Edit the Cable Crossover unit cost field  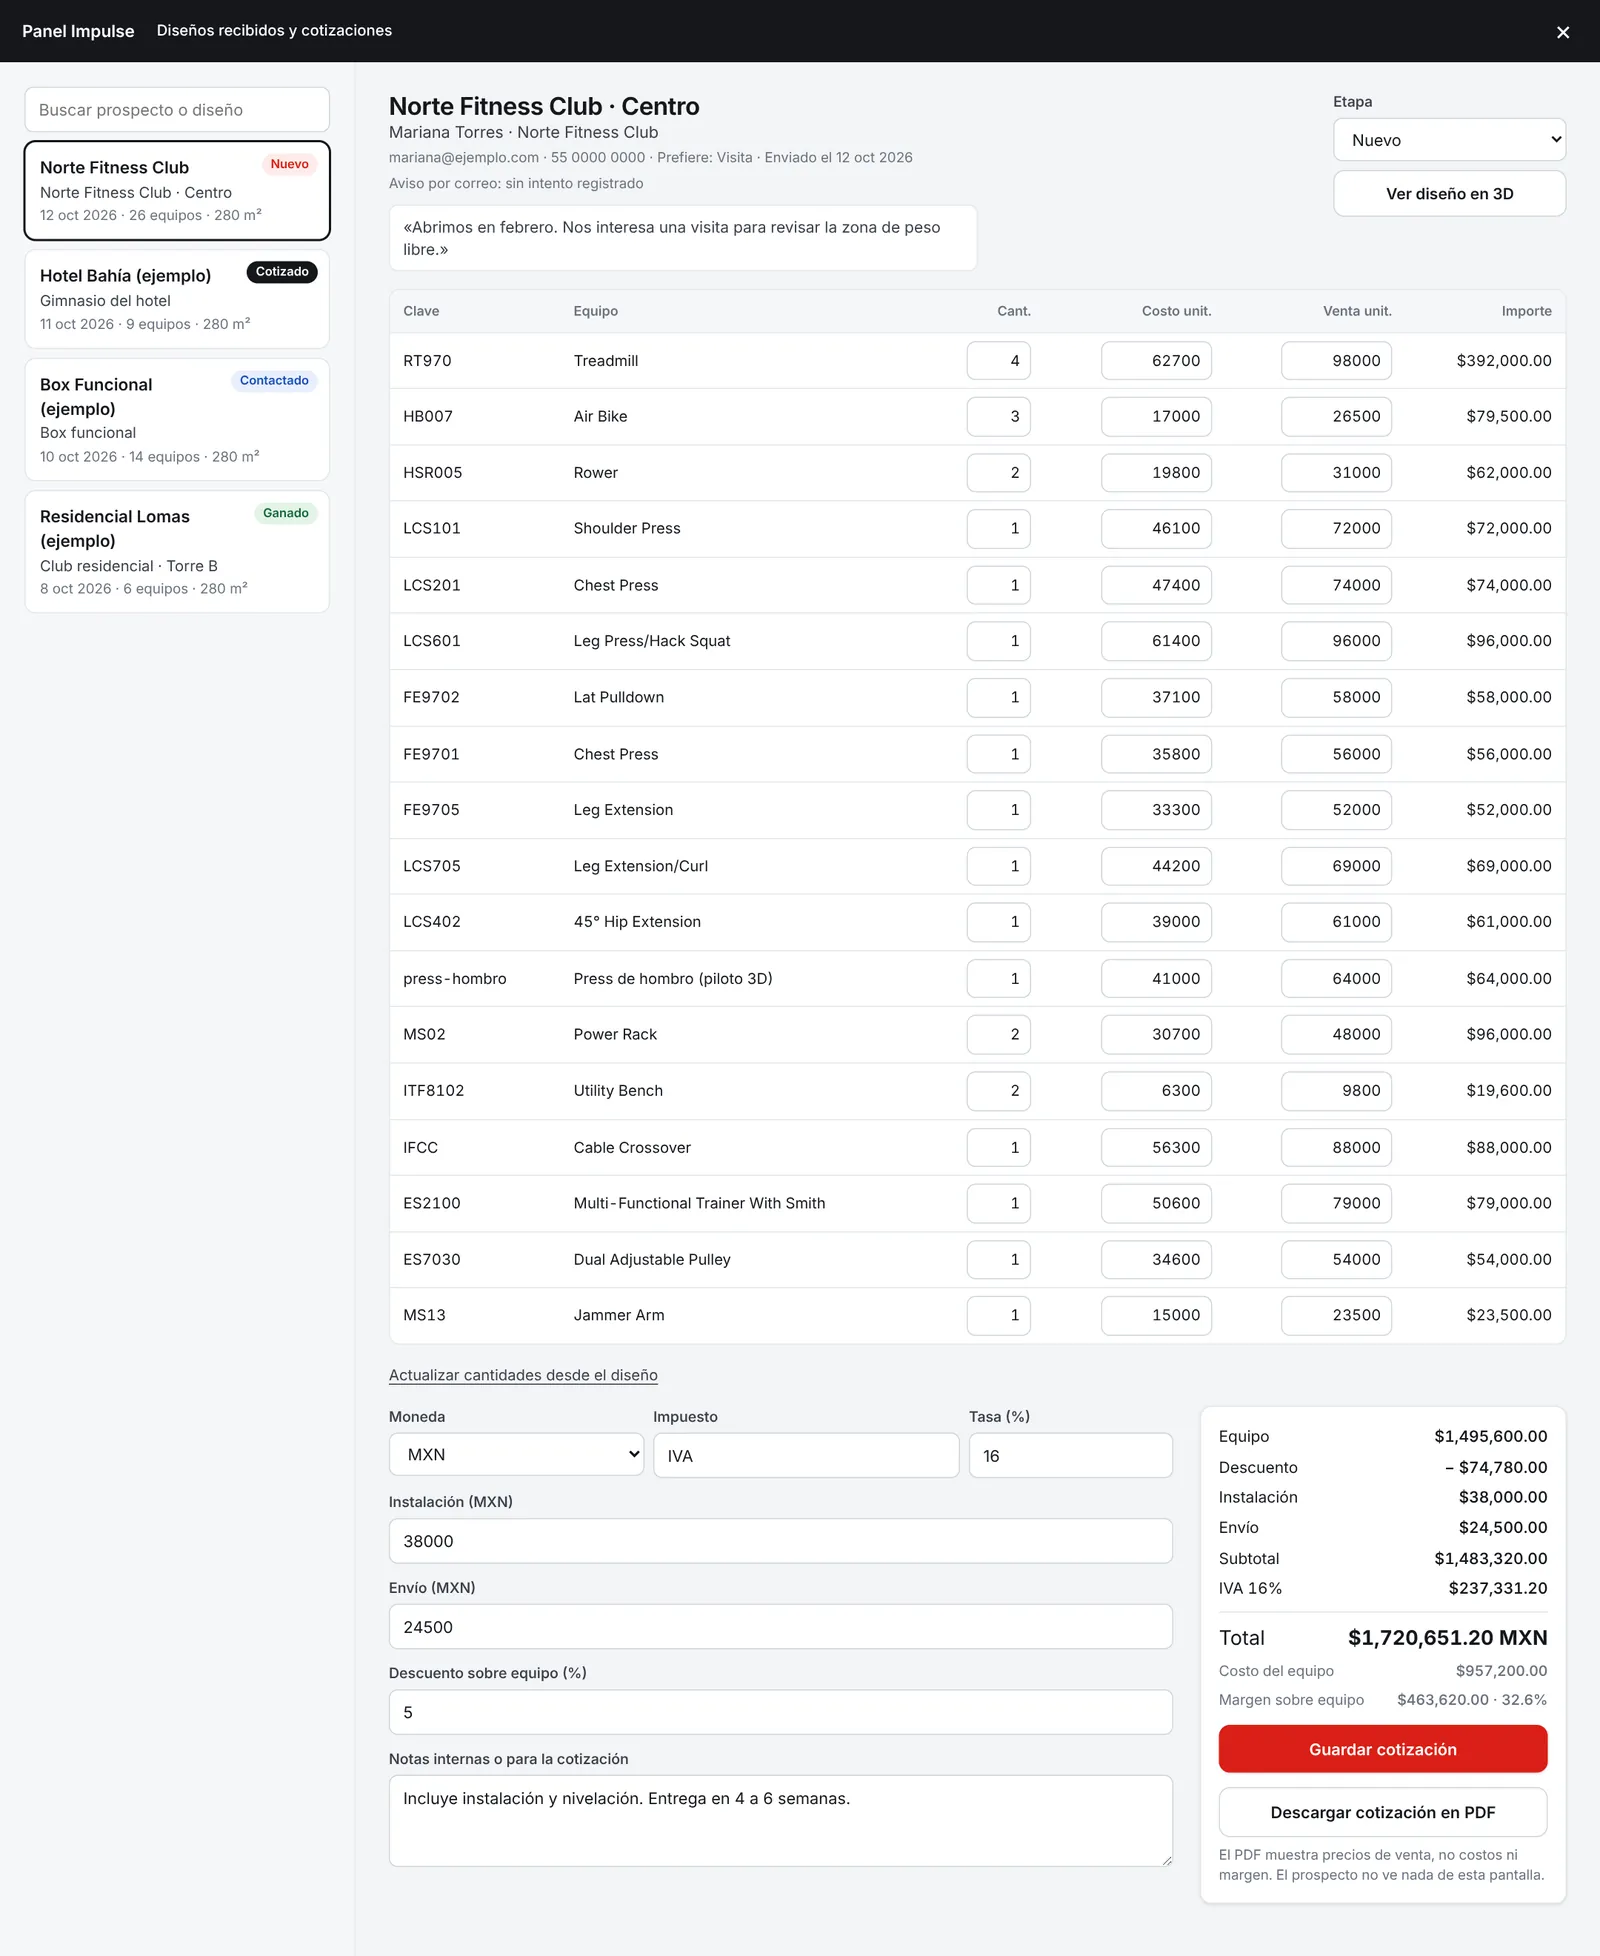(1156, 1147)
